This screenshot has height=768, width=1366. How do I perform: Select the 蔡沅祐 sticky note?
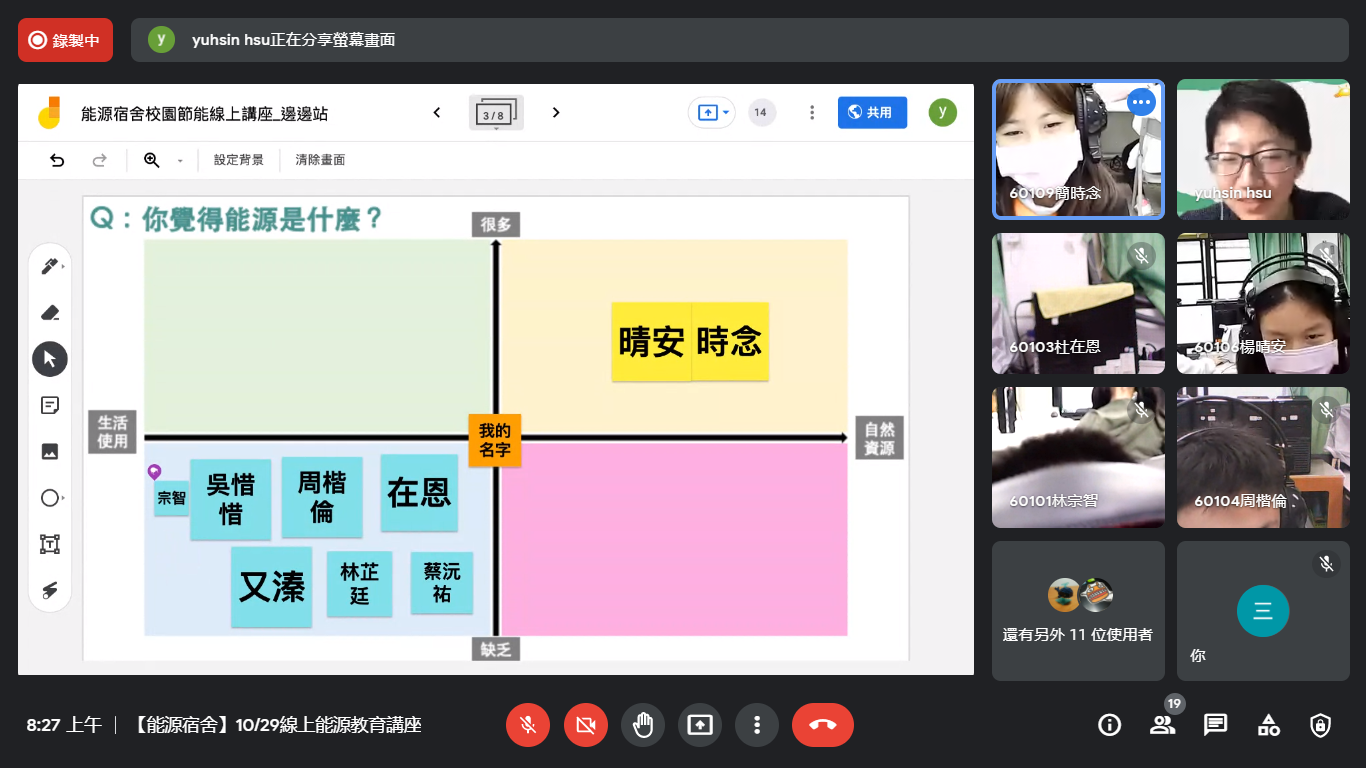pos(442,583)
